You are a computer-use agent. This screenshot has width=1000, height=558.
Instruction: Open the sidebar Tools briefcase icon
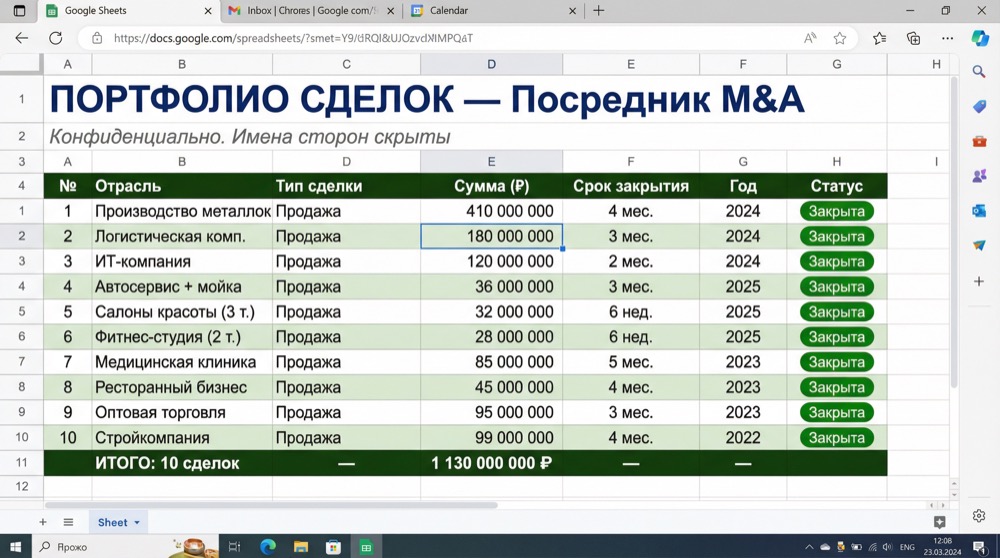pyautogui.click(x=979, y=141)
